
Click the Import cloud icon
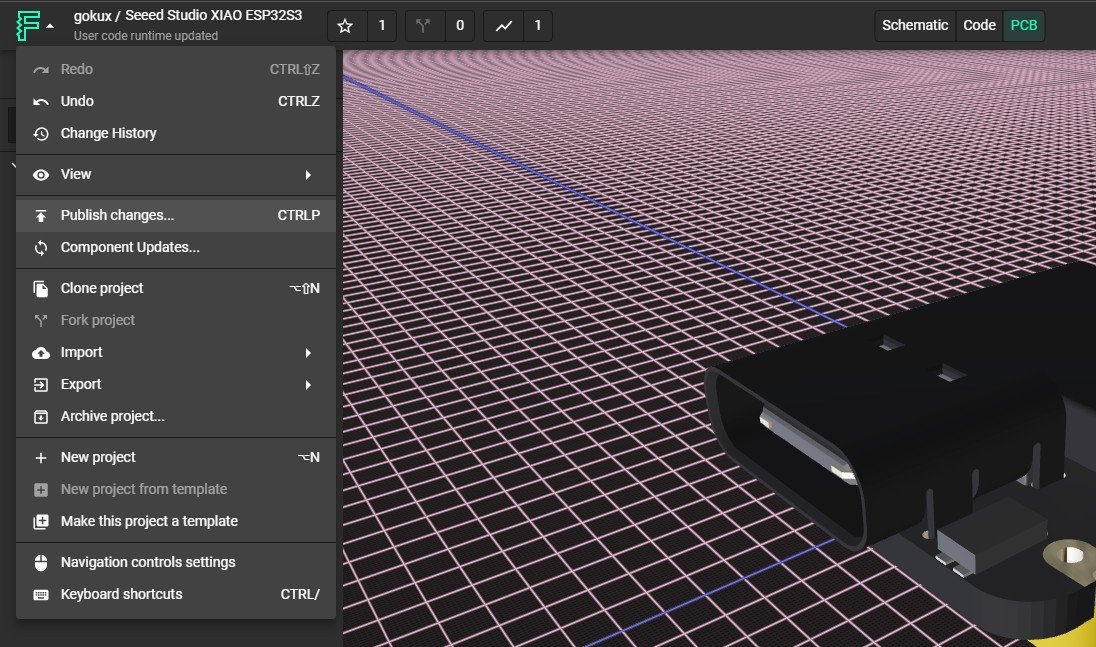[x=40, y=352]
